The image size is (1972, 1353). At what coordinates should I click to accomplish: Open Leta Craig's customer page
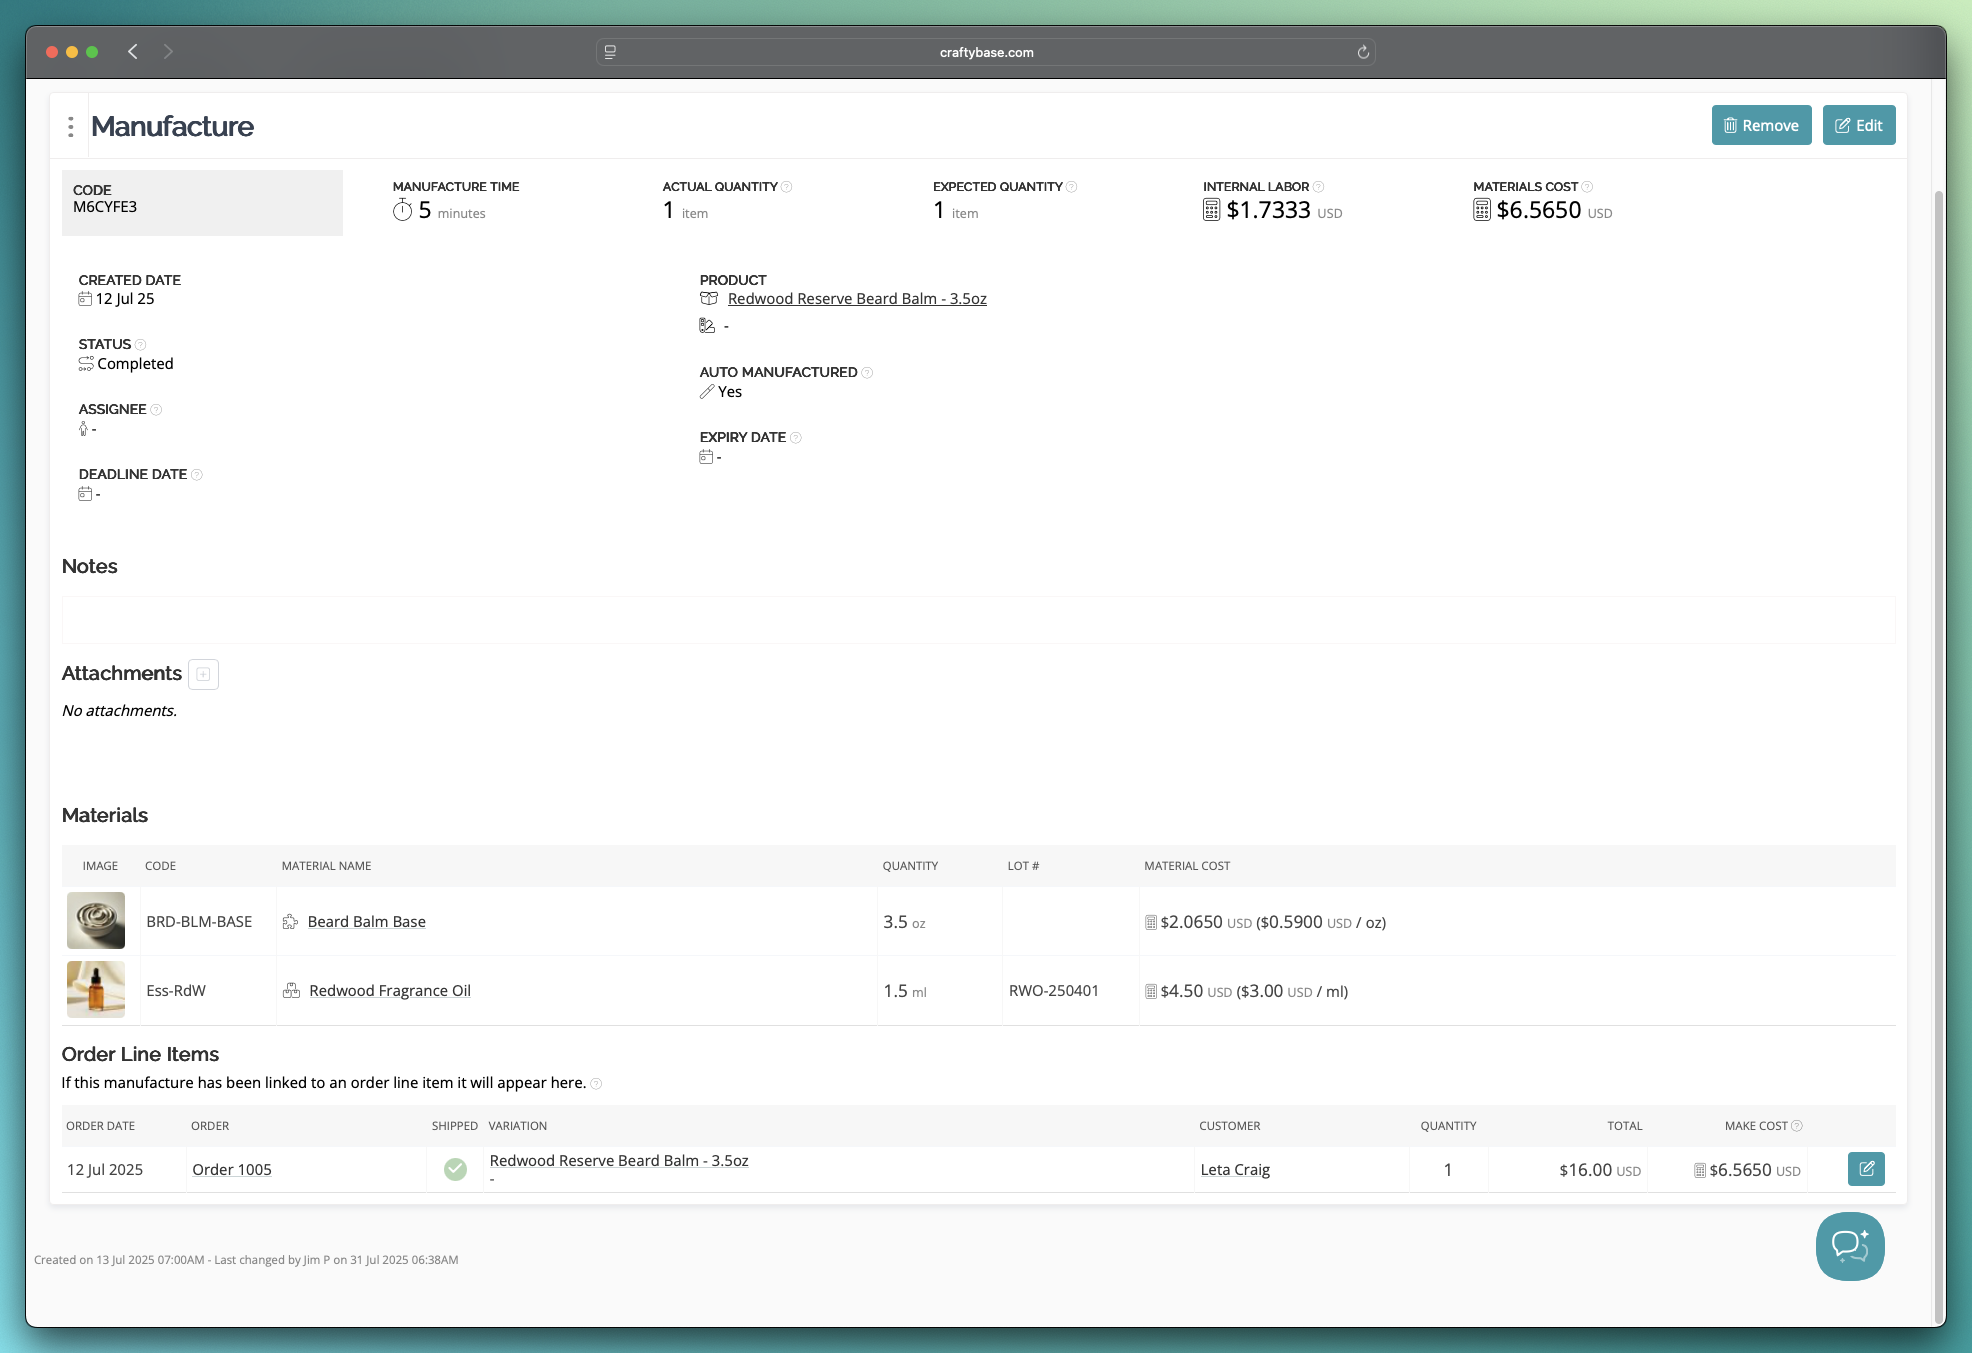point(1235,1169)
